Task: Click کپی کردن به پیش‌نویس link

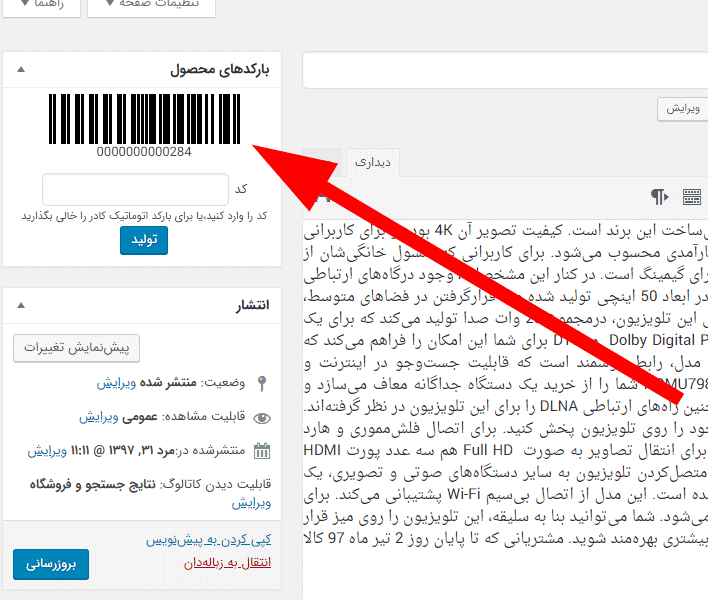Action: [x=209, y=540]
